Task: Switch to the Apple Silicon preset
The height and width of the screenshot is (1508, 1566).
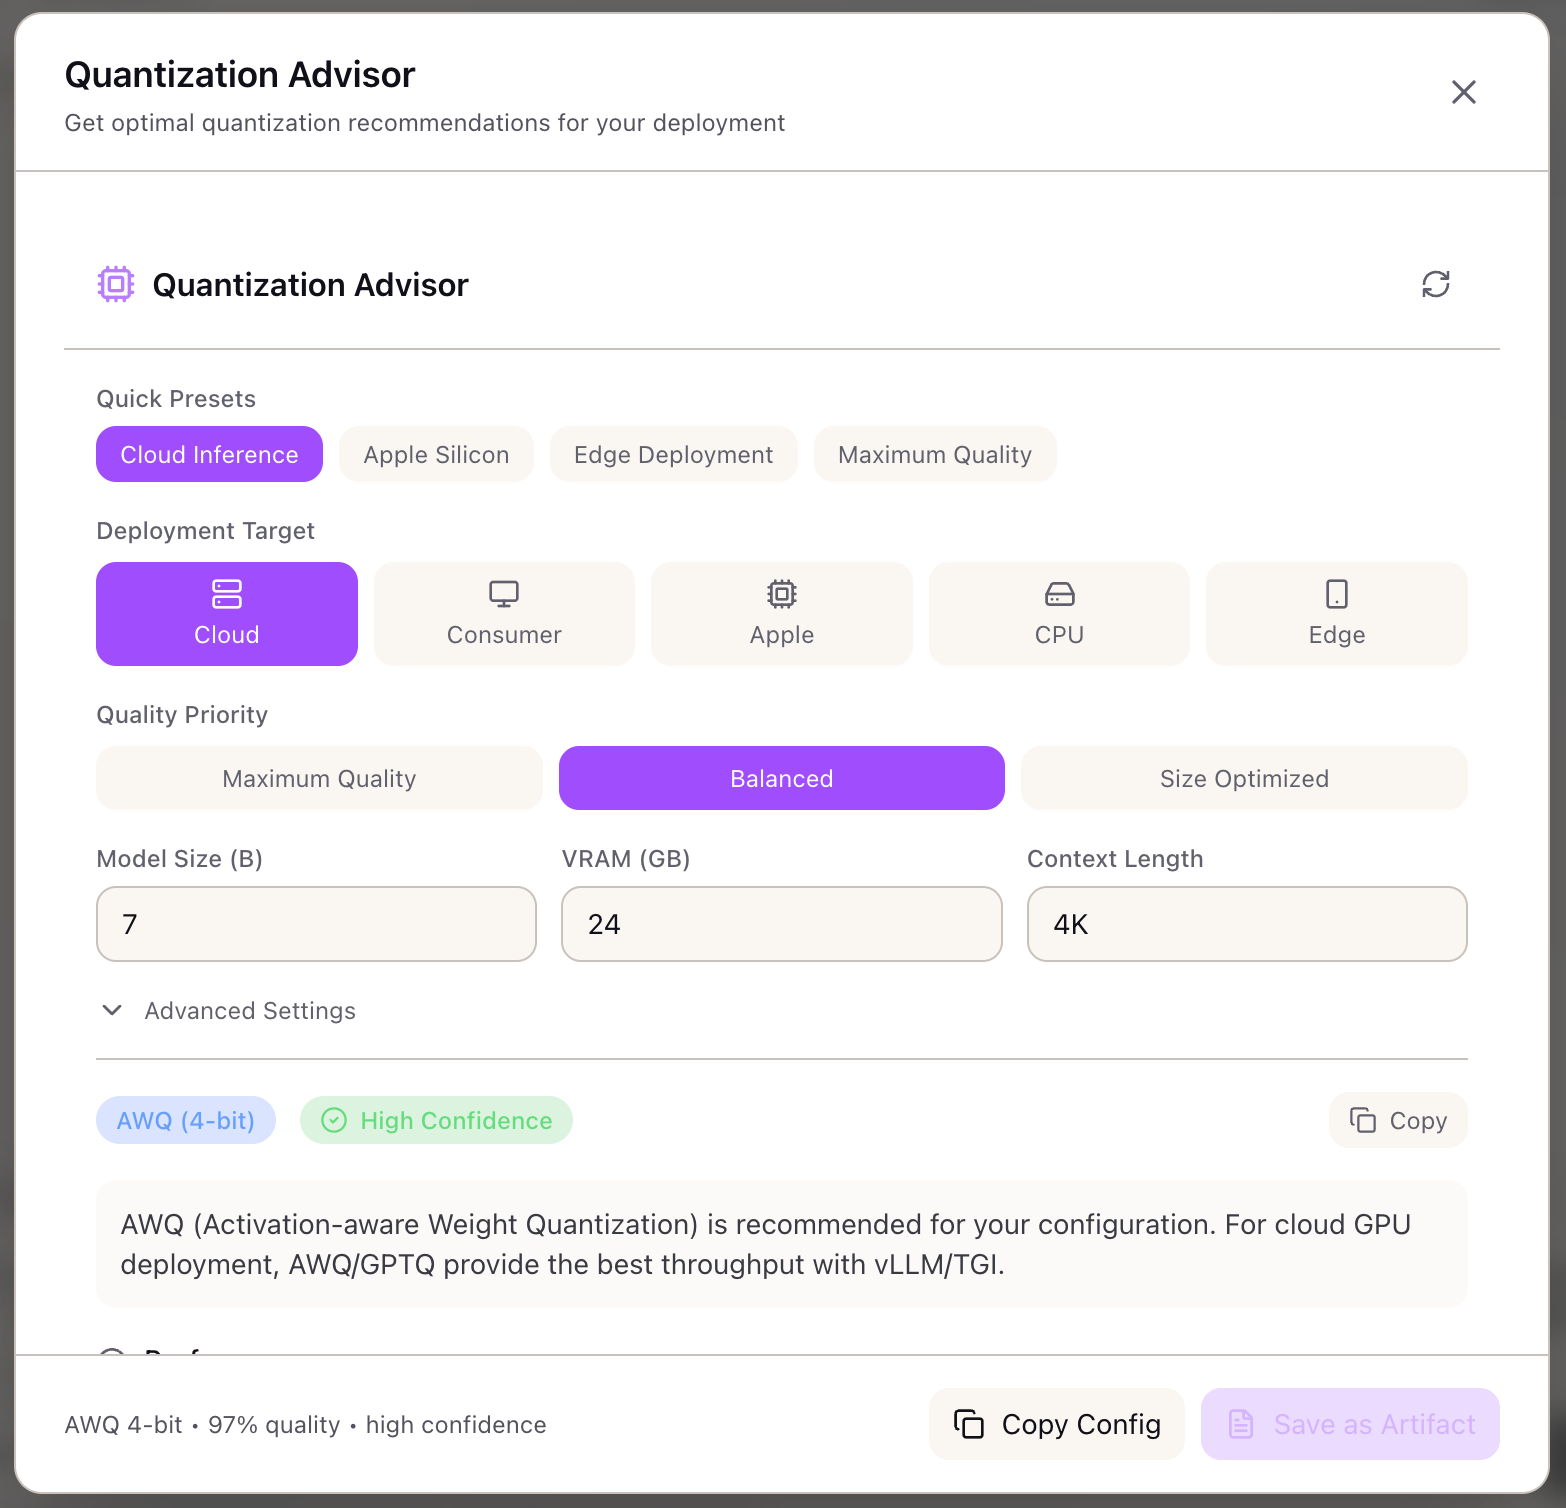Action: [435, 454]
